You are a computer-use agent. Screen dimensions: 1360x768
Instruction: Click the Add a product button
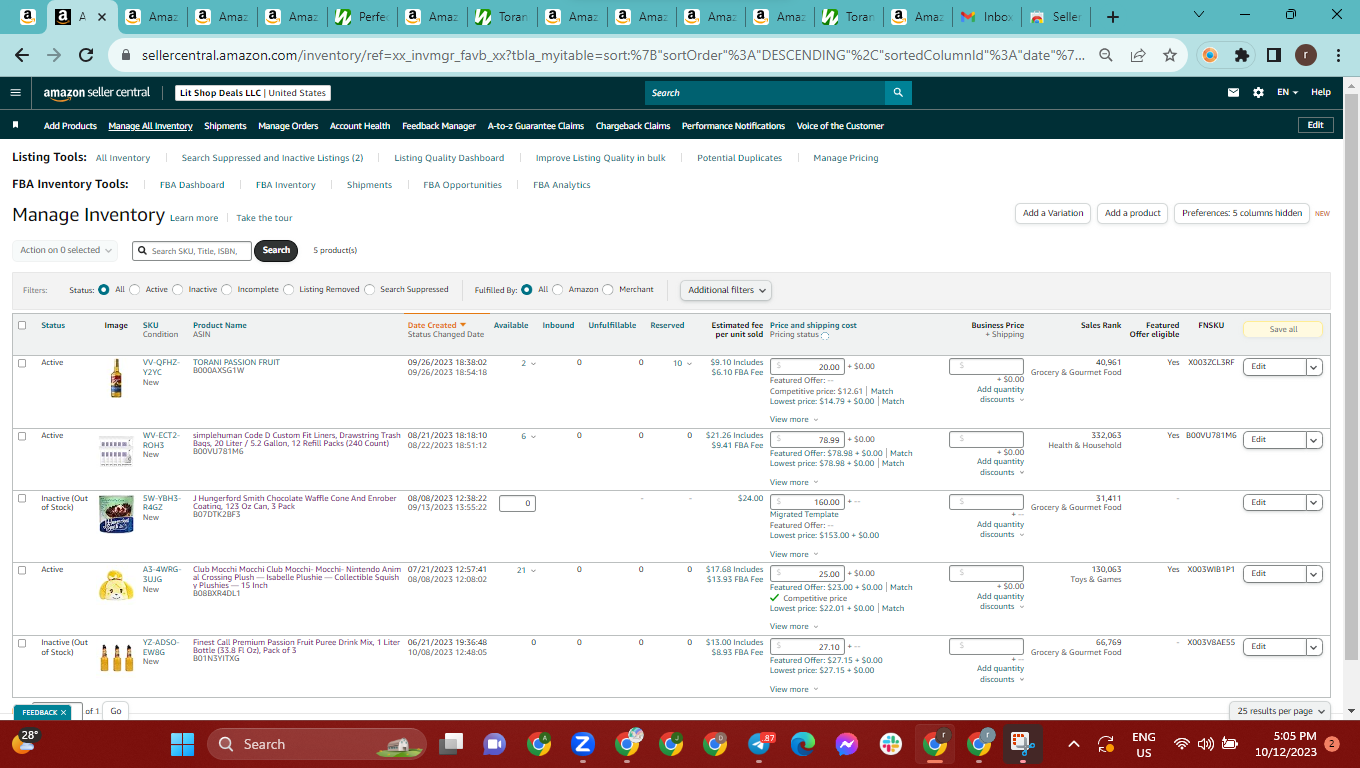coord(1133,213)
